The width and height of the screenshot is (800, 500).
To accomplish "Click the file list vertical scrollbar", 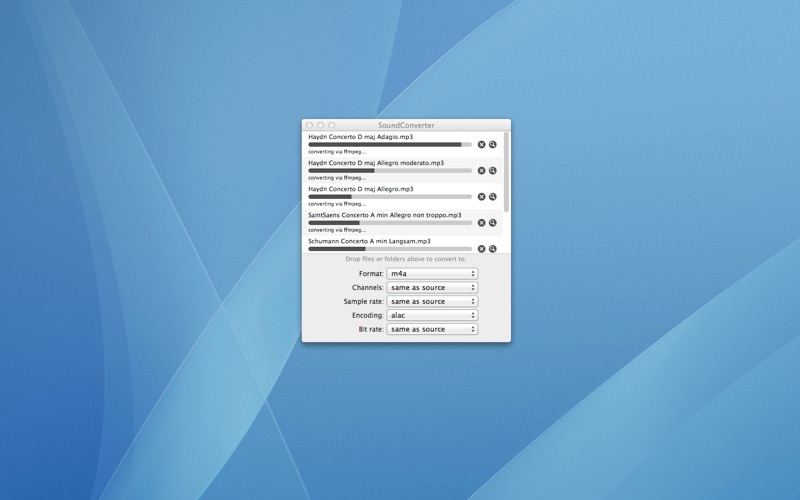I will point(506,172).
